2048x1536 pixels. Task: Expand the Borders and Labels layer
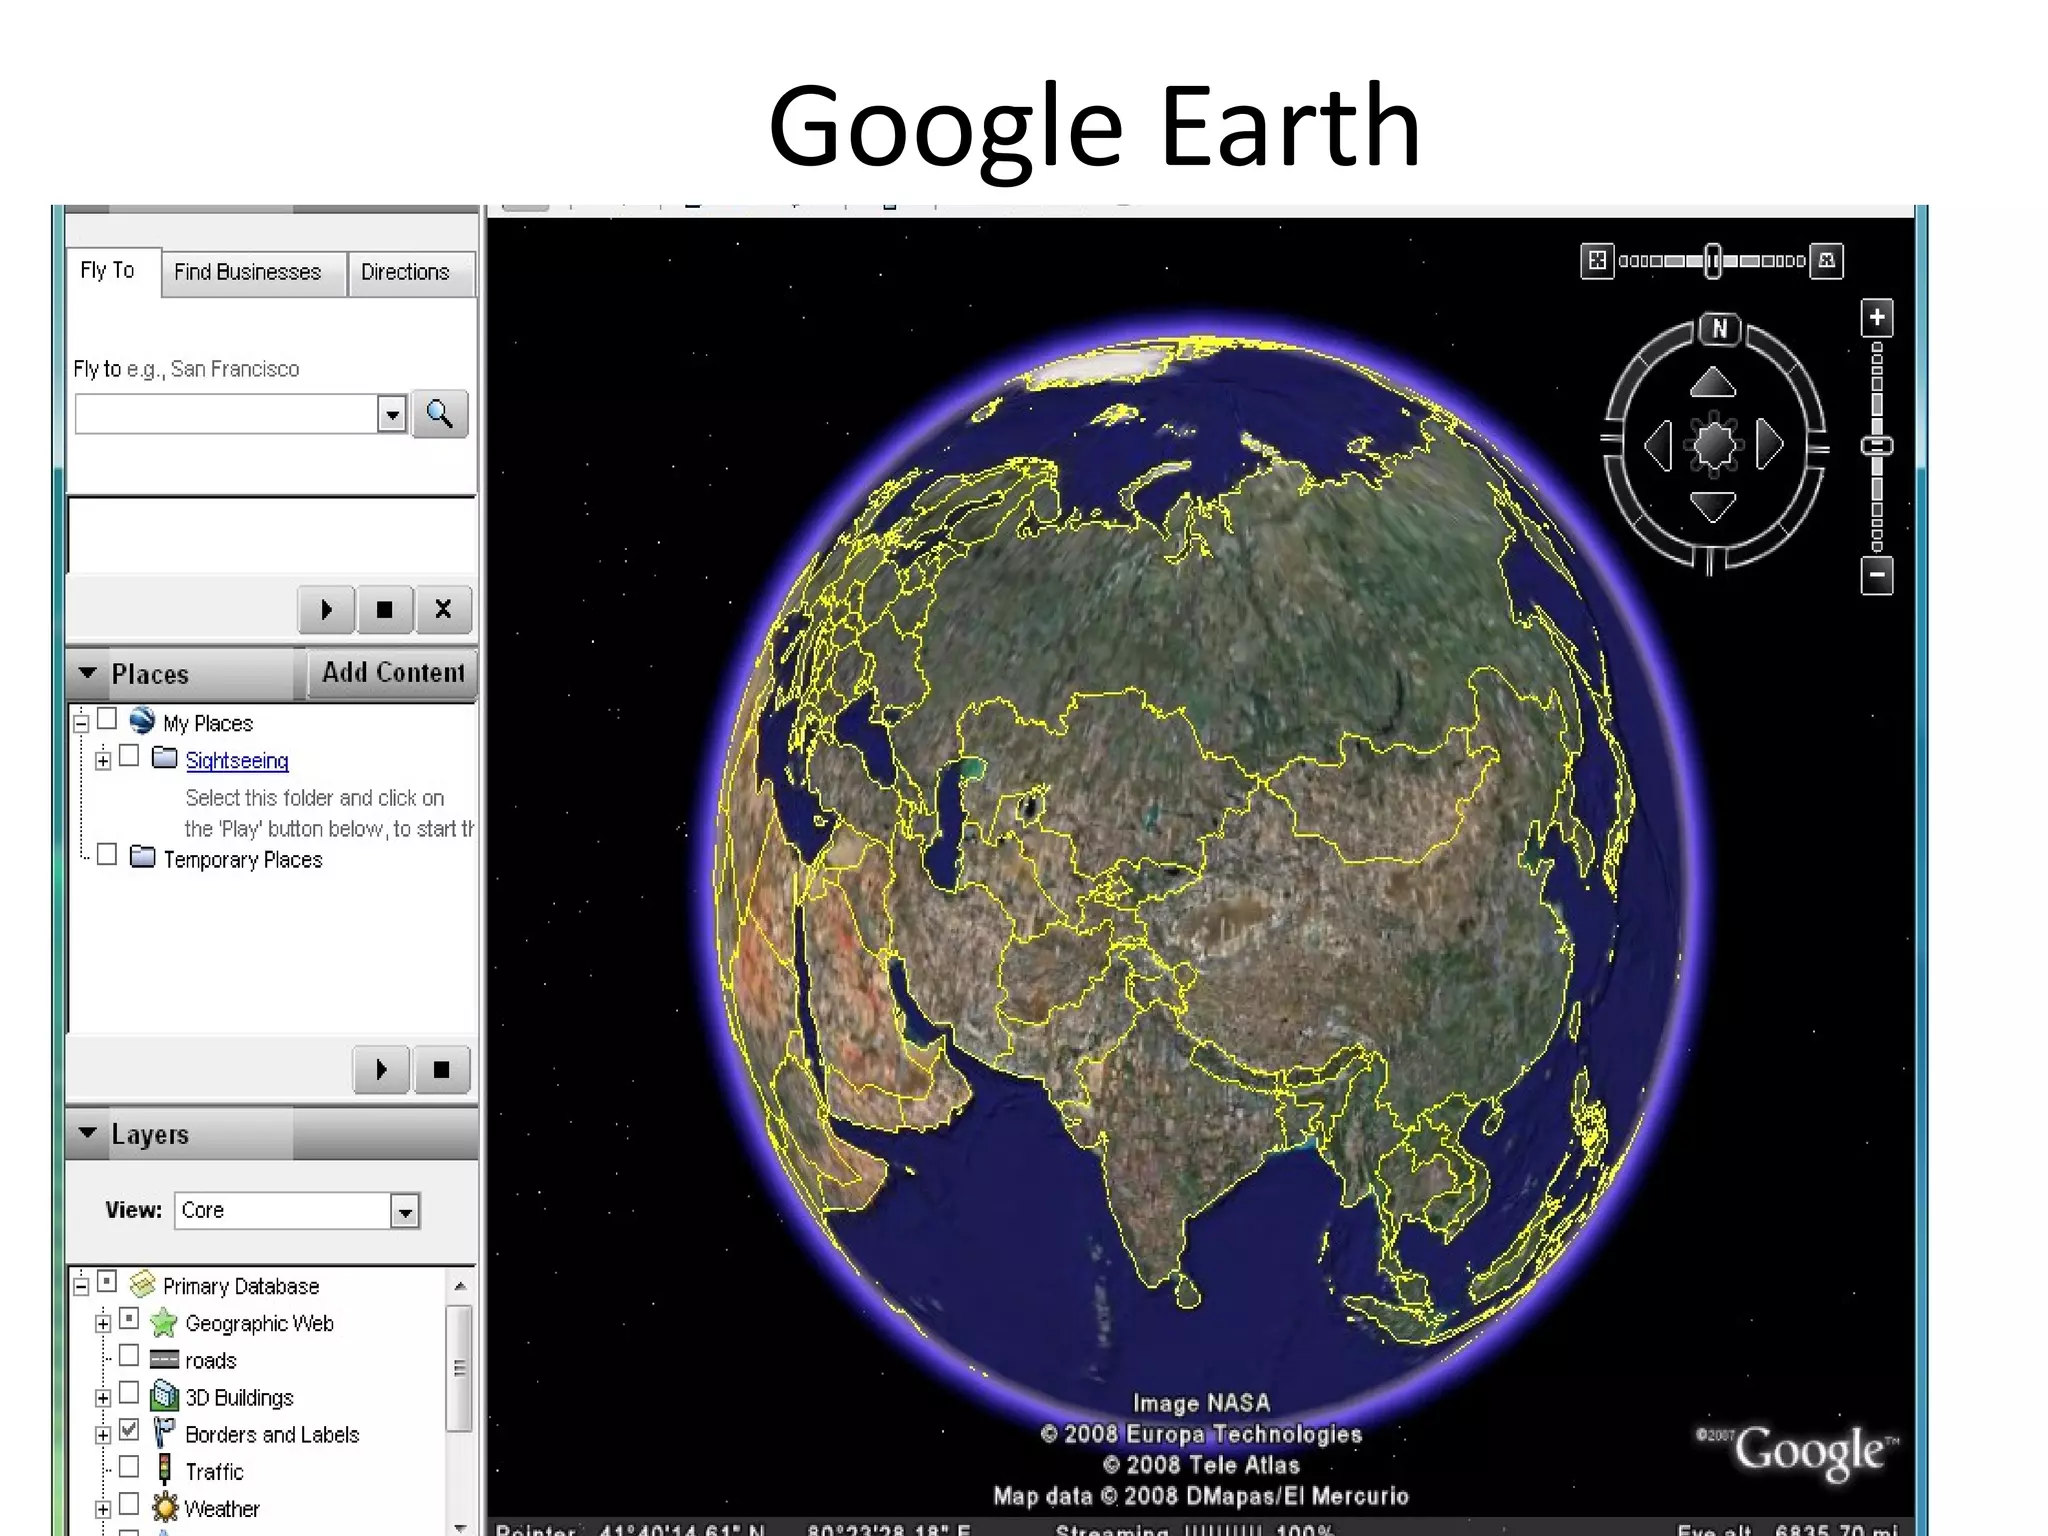click(x=103, y=1435)
